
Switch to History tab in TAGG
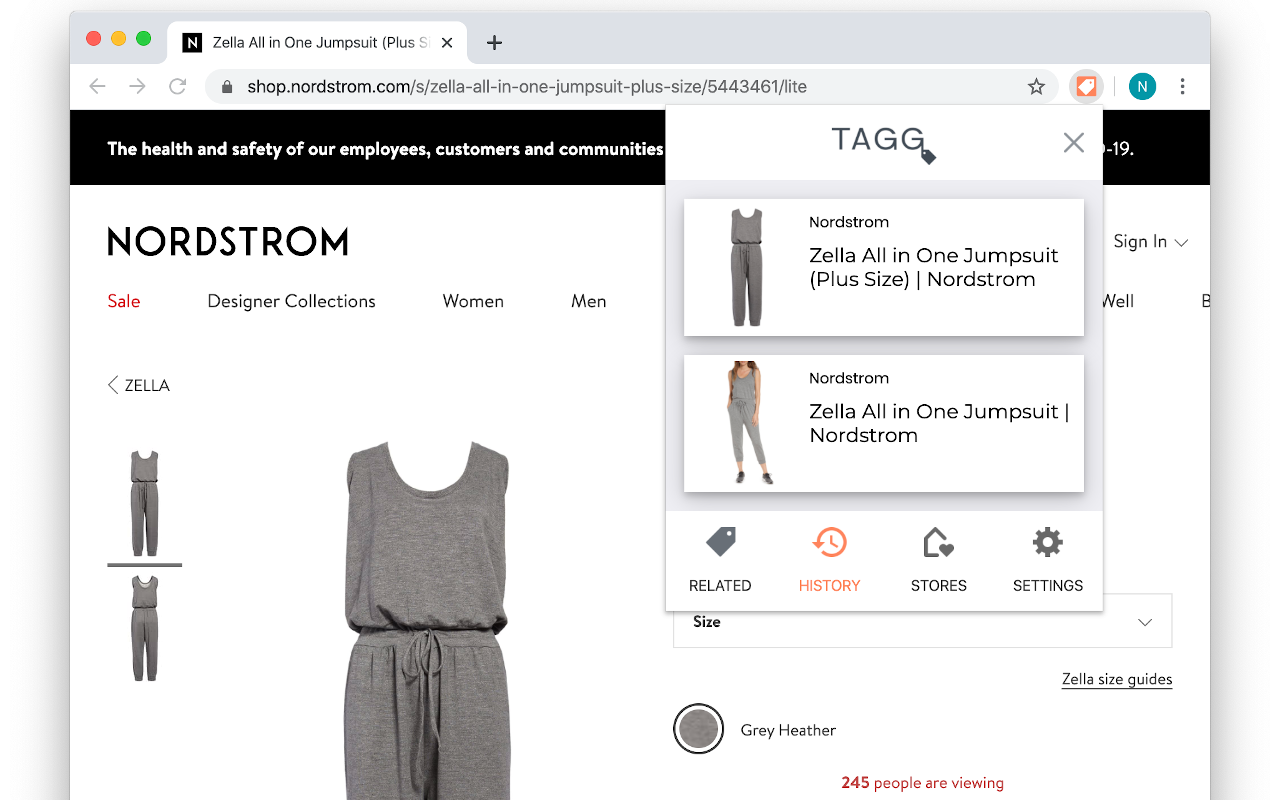tap(829, 560)
